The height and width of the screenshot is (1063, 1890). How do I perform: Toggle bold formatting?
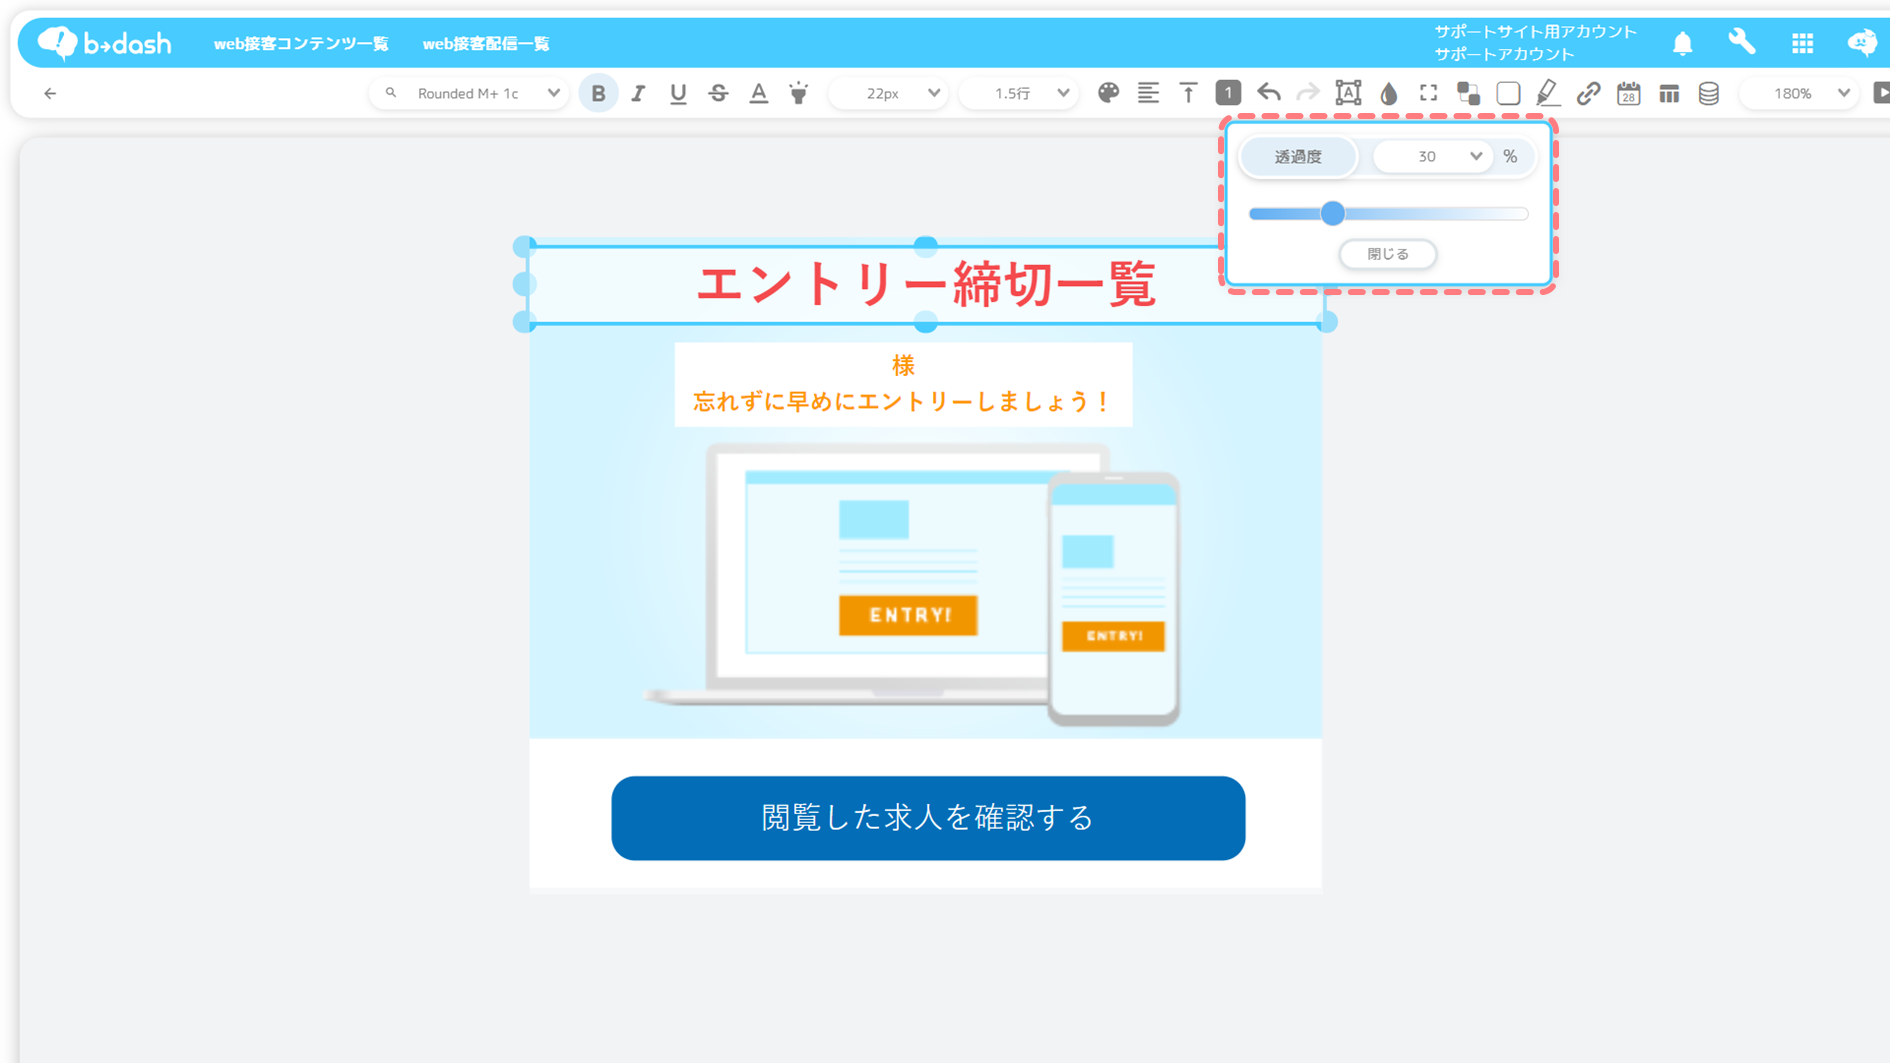pos(598,94)
